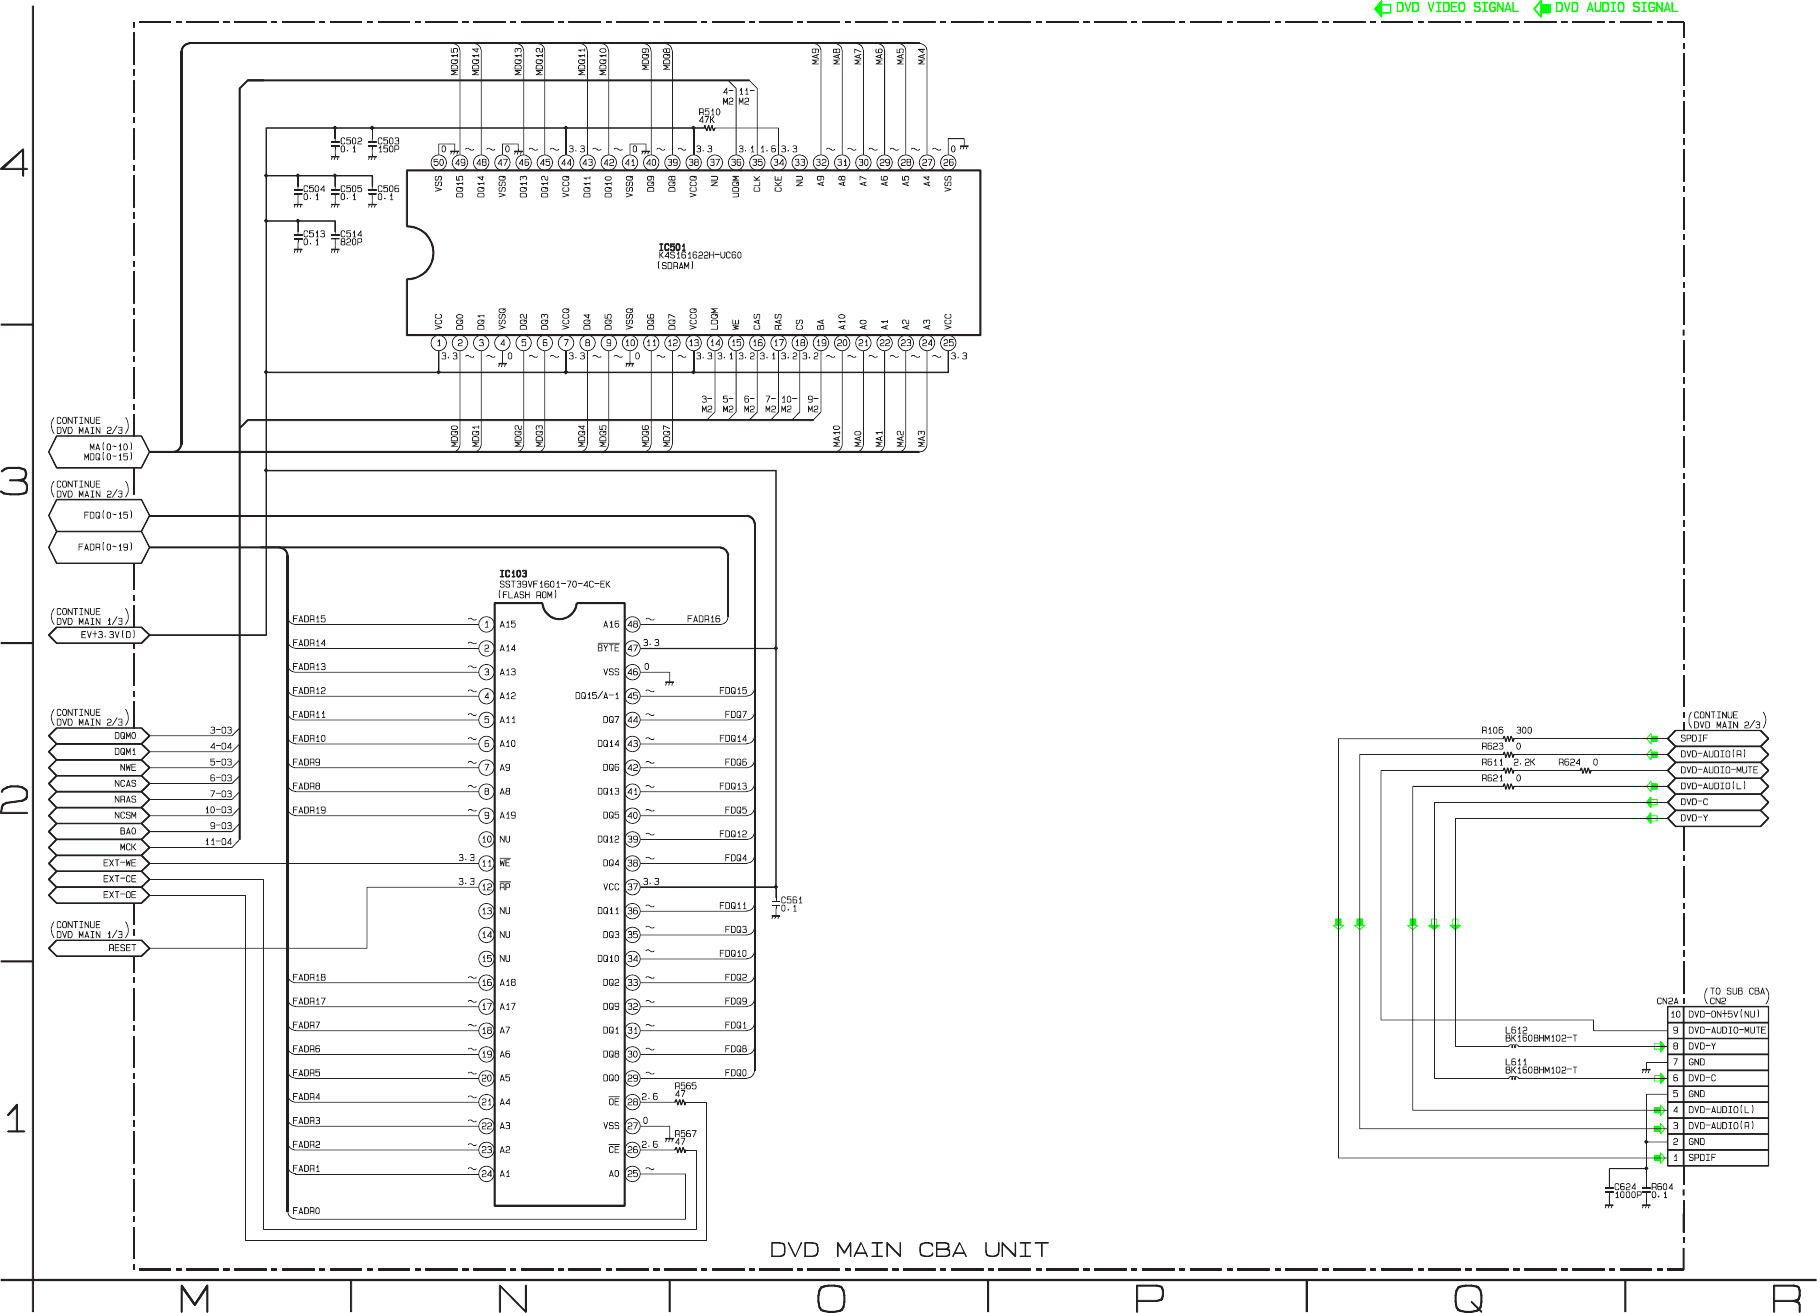This screenshot has height=1313, width=1817.
Task: Click grid column letter Q
Action: click(1467, 1298)
